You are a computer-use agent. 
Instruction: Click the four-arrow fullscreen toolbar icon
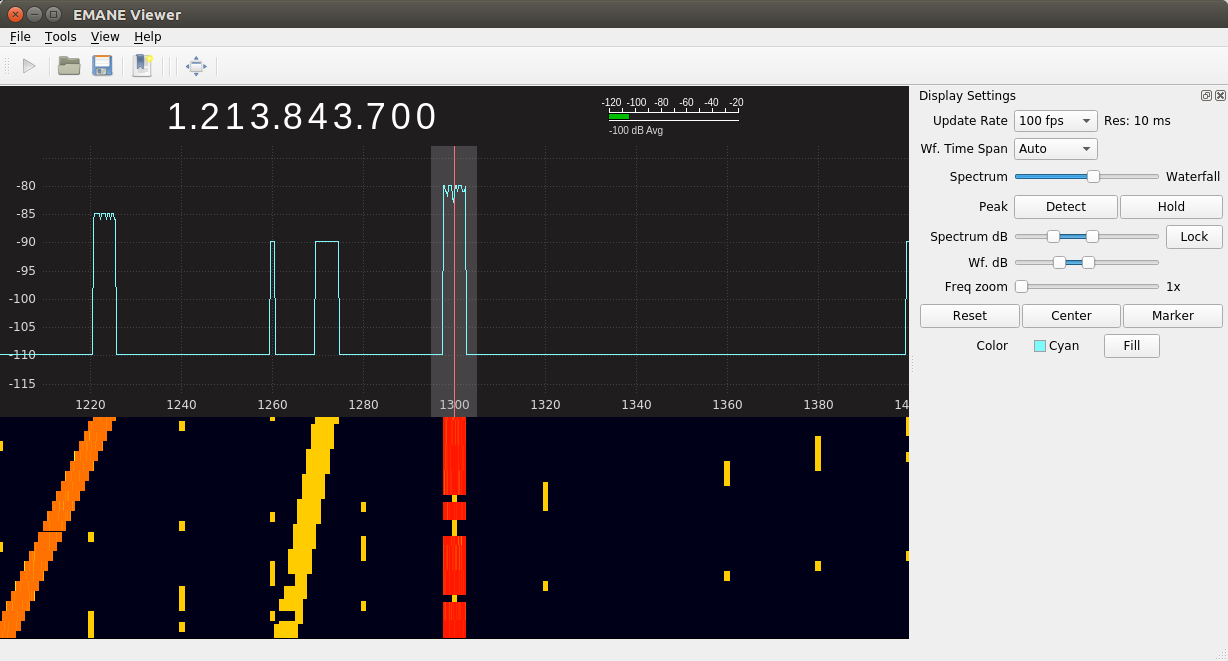tap(196, 66)
